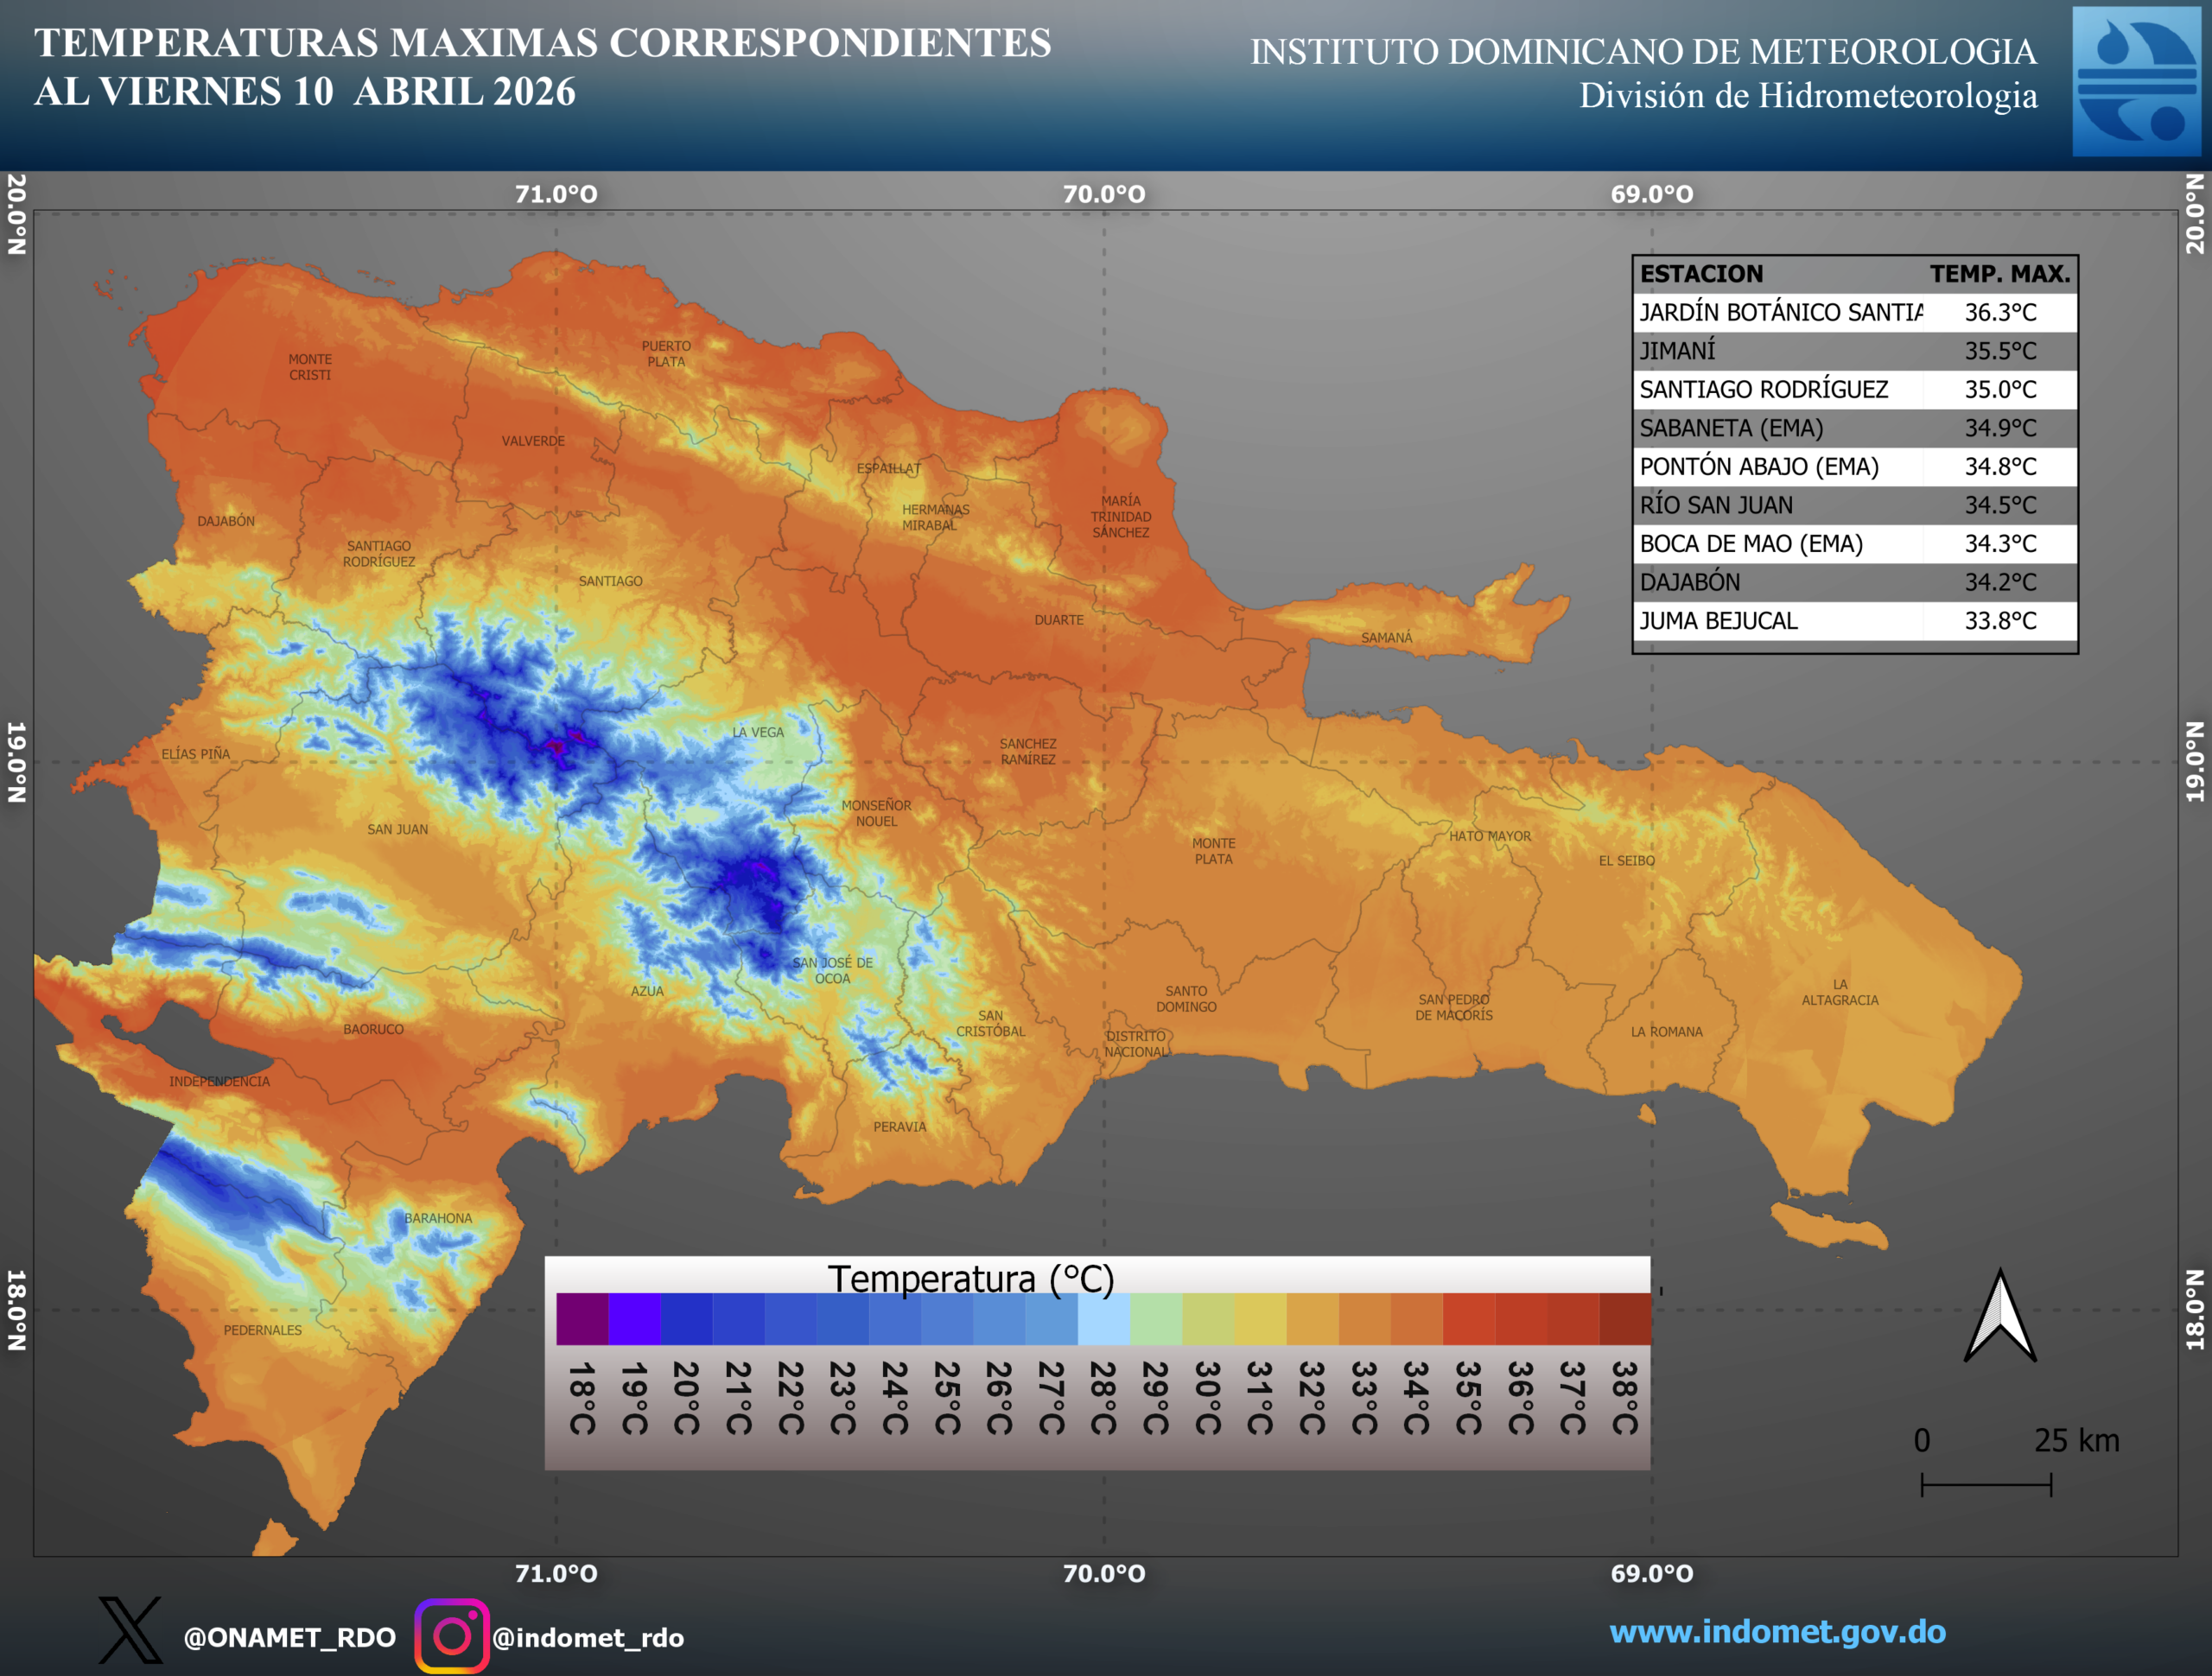Click the 38°C dark red legend swatch
This screenshot has width=2212, height=1676.
1624,1319
